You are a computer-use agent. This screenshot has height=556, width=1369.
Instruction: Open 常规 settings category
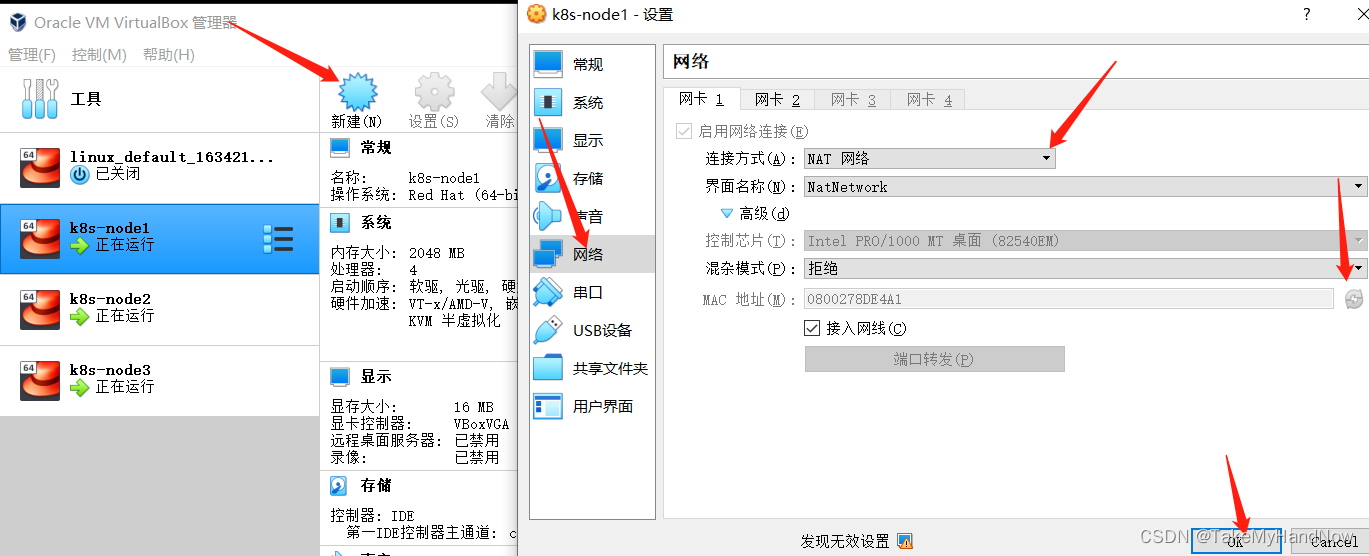pyautogui.click(x=592, y=64)
